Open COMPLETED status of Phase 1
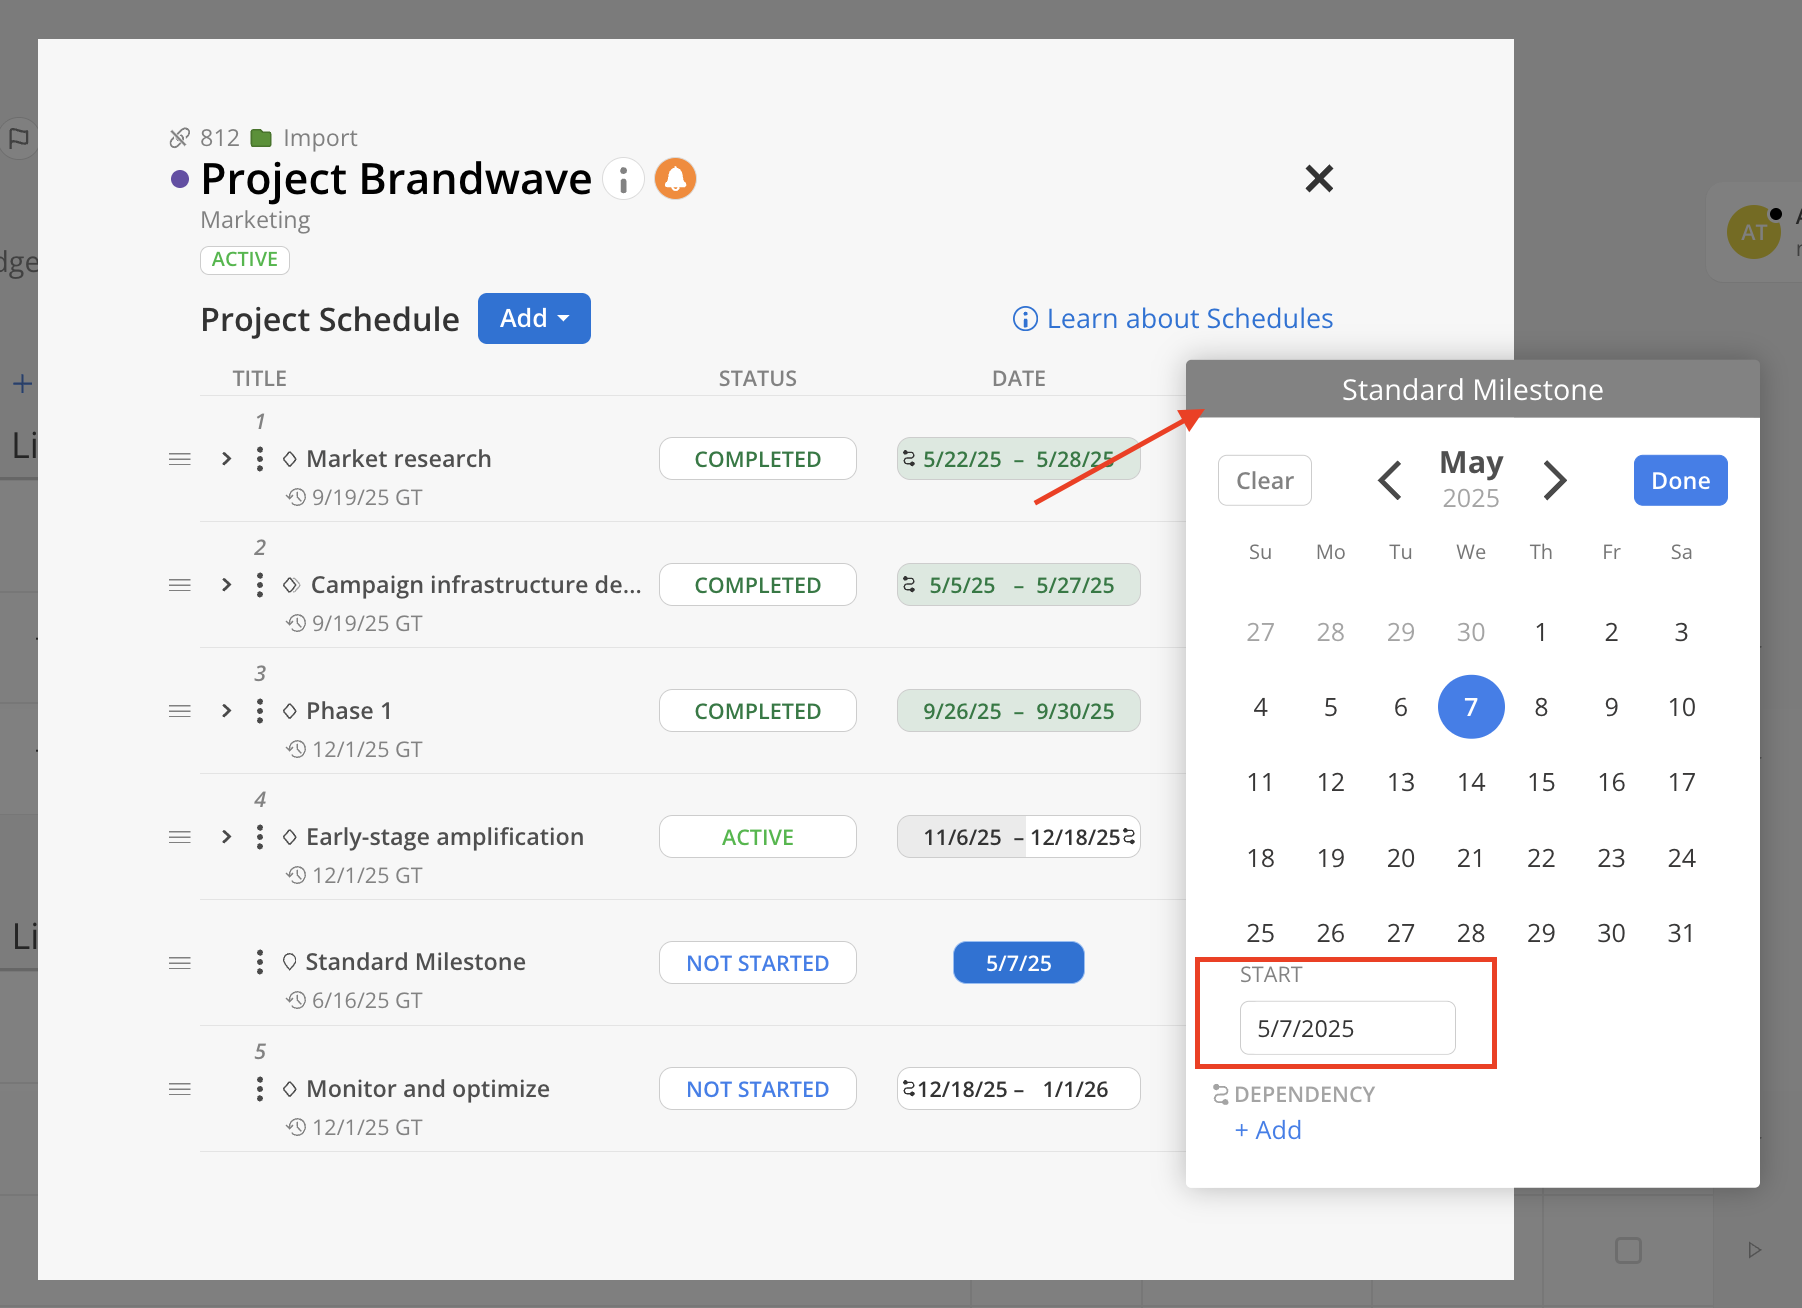Viewport: 1802px width, 1308px height. 758,711
